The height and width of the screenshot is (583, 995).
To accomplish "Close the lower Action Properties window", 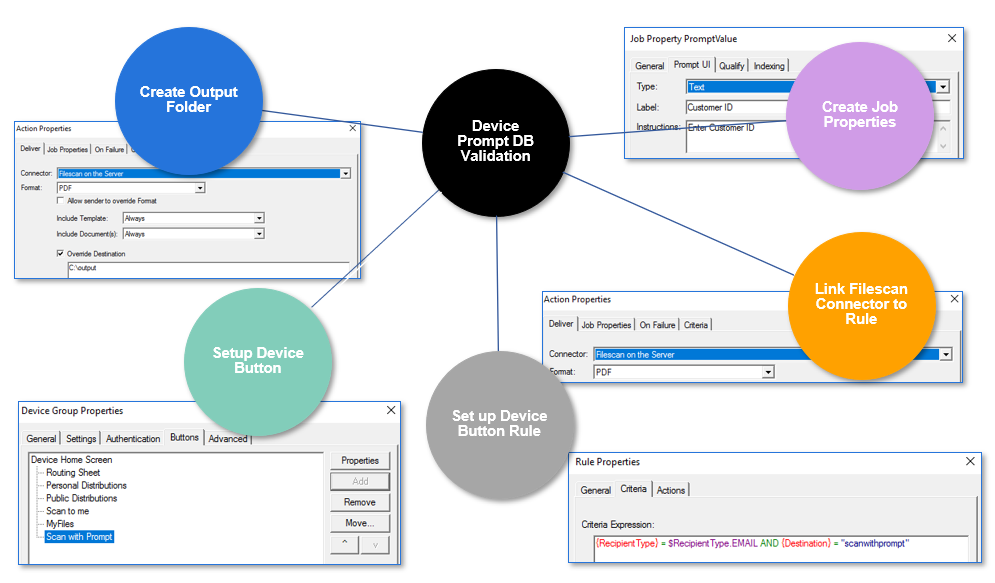I will tap(954, 299).
